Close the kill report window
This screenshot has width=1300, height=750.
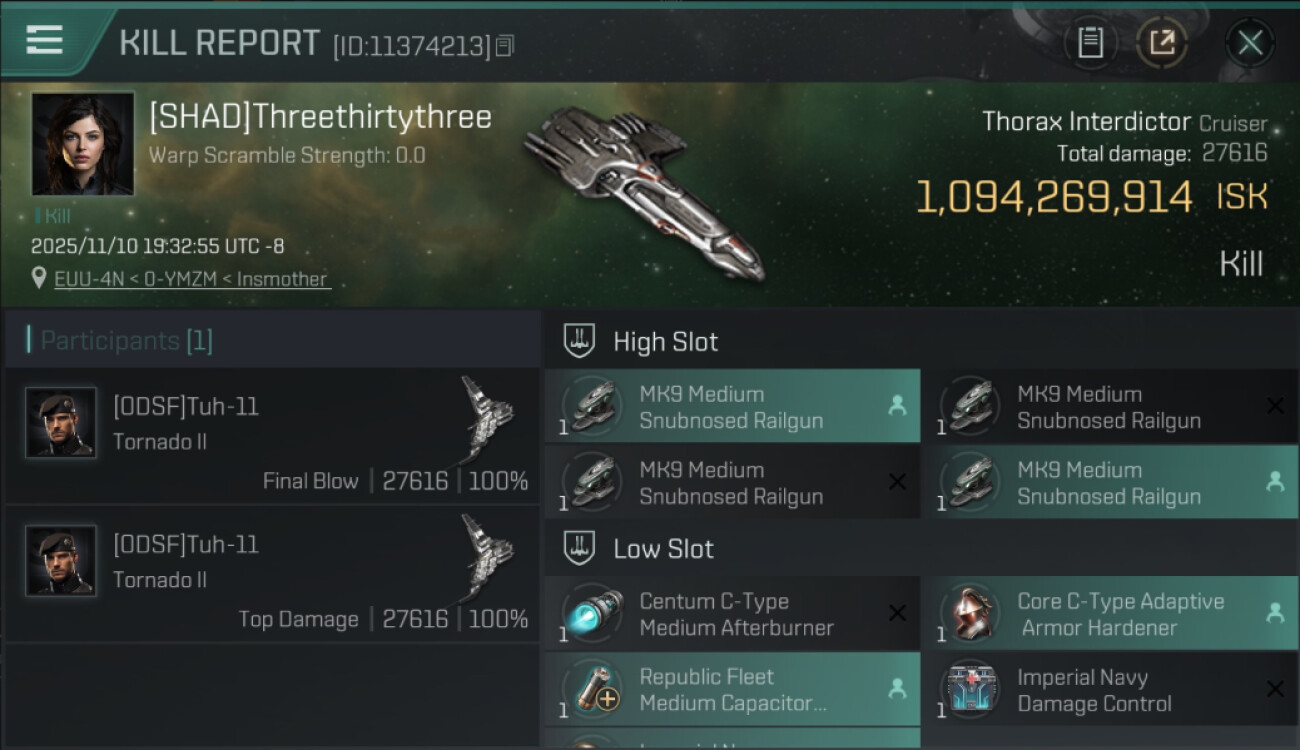pyautogui.click(x=1249, y=43)
